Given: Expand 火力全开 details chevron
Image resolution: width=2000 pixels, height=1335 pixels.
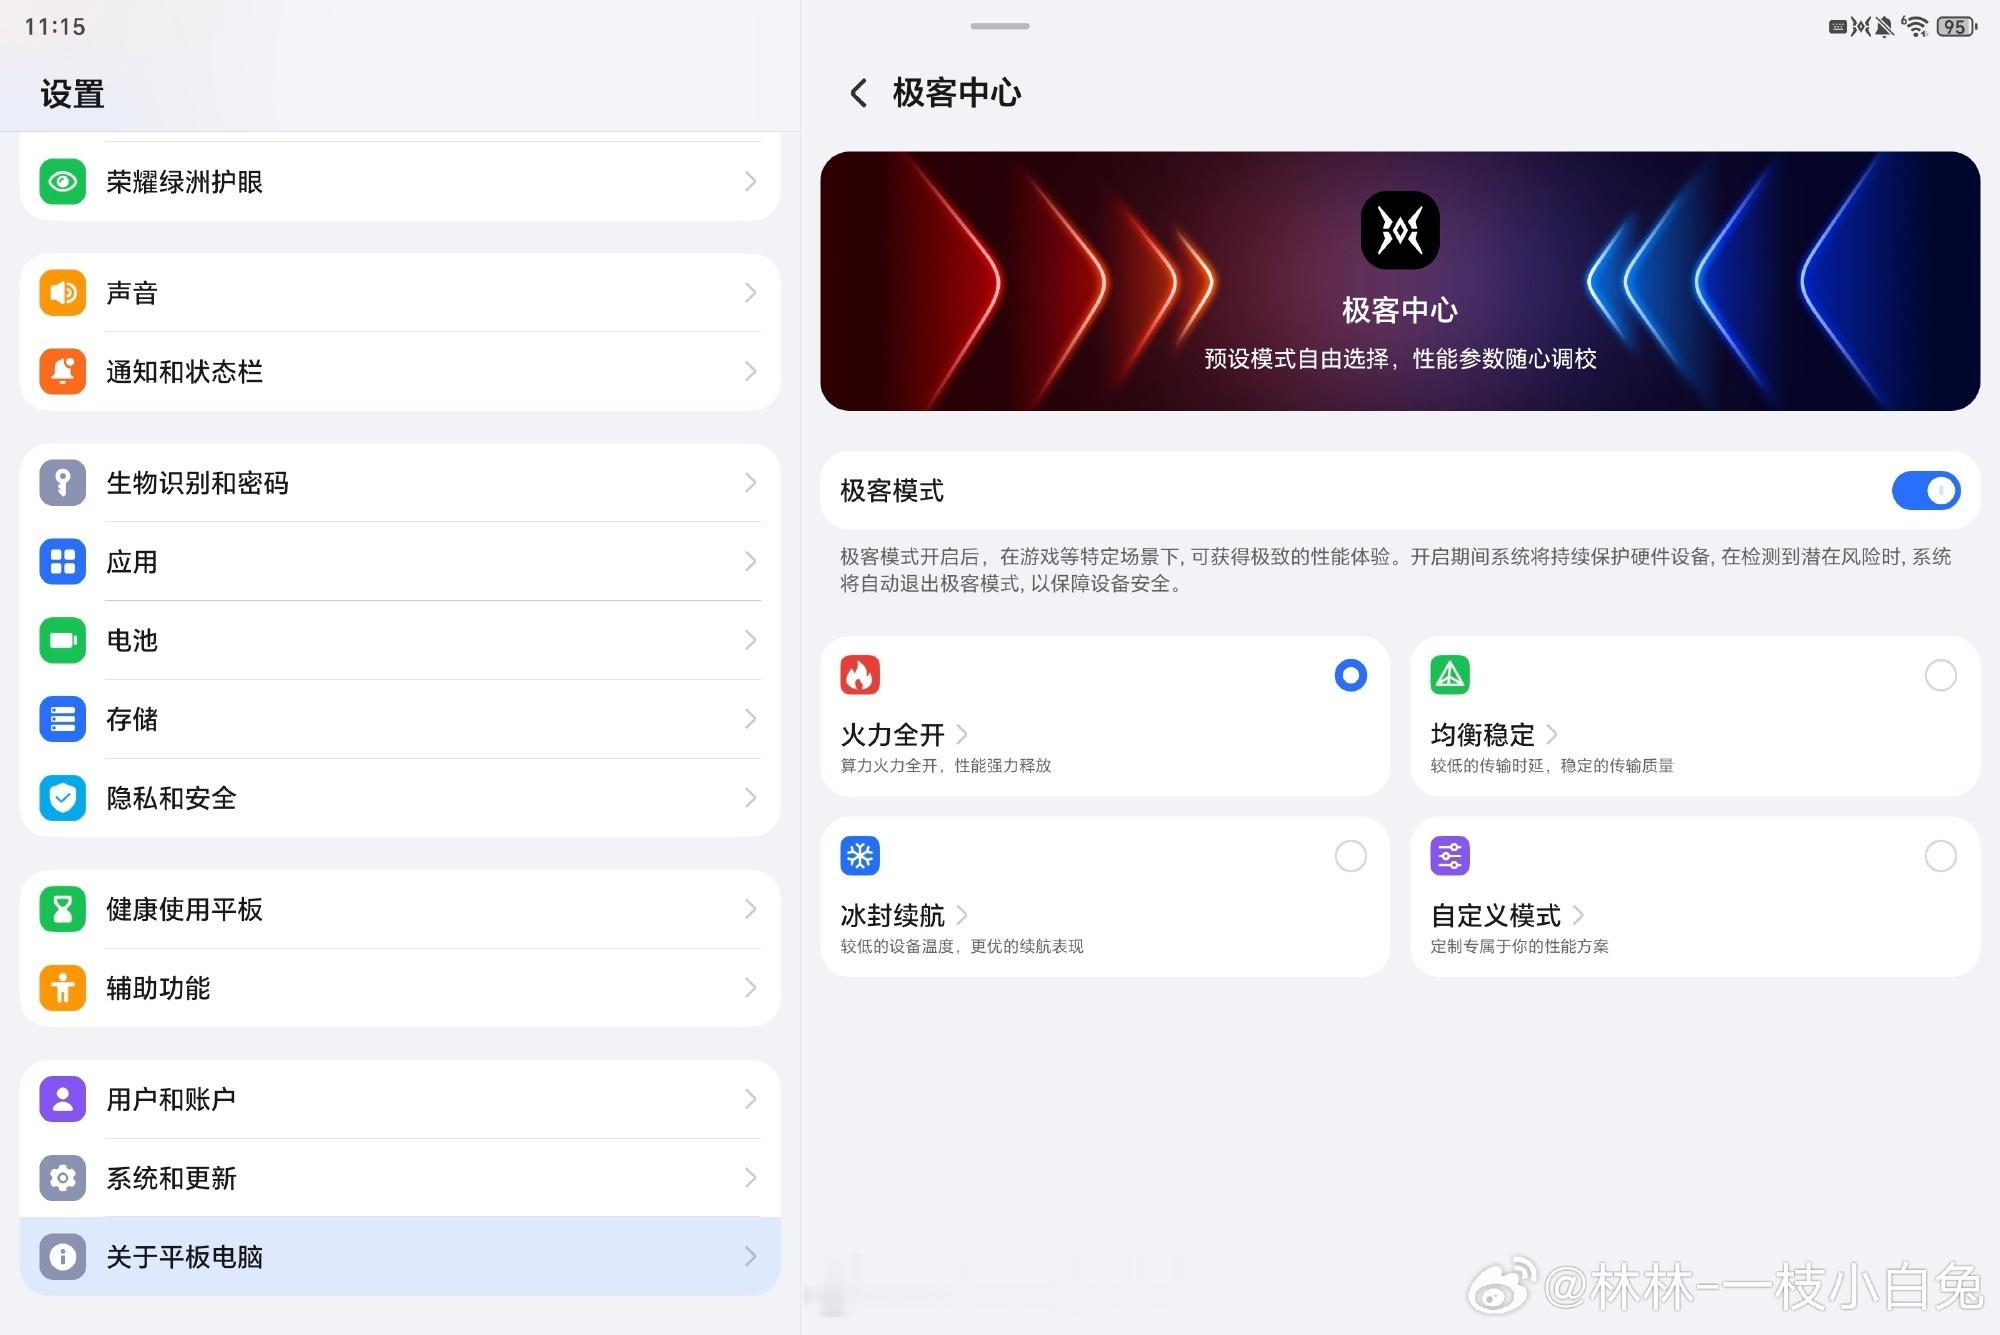Looking at the screenshot, I should [x=962, y=735].
